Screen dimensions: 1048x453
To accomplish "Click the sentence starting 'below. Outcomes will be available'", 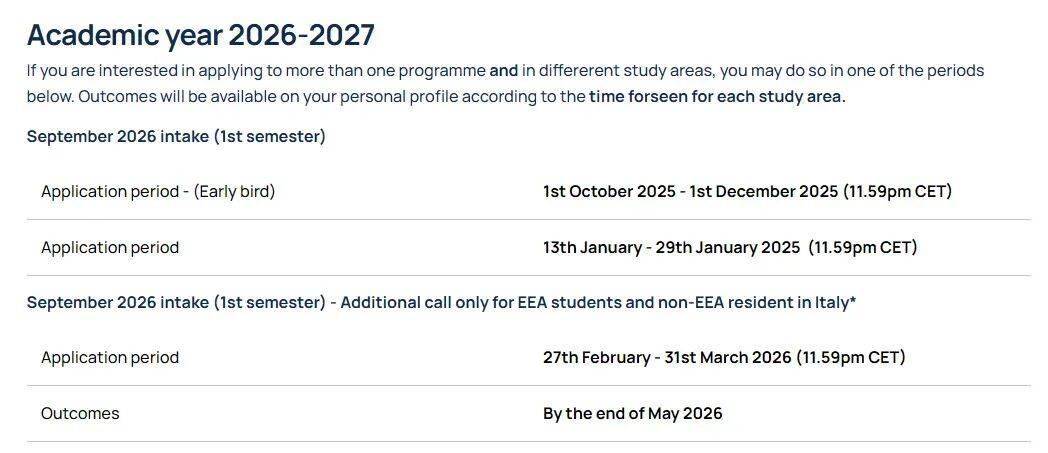I will click(436, 97).
